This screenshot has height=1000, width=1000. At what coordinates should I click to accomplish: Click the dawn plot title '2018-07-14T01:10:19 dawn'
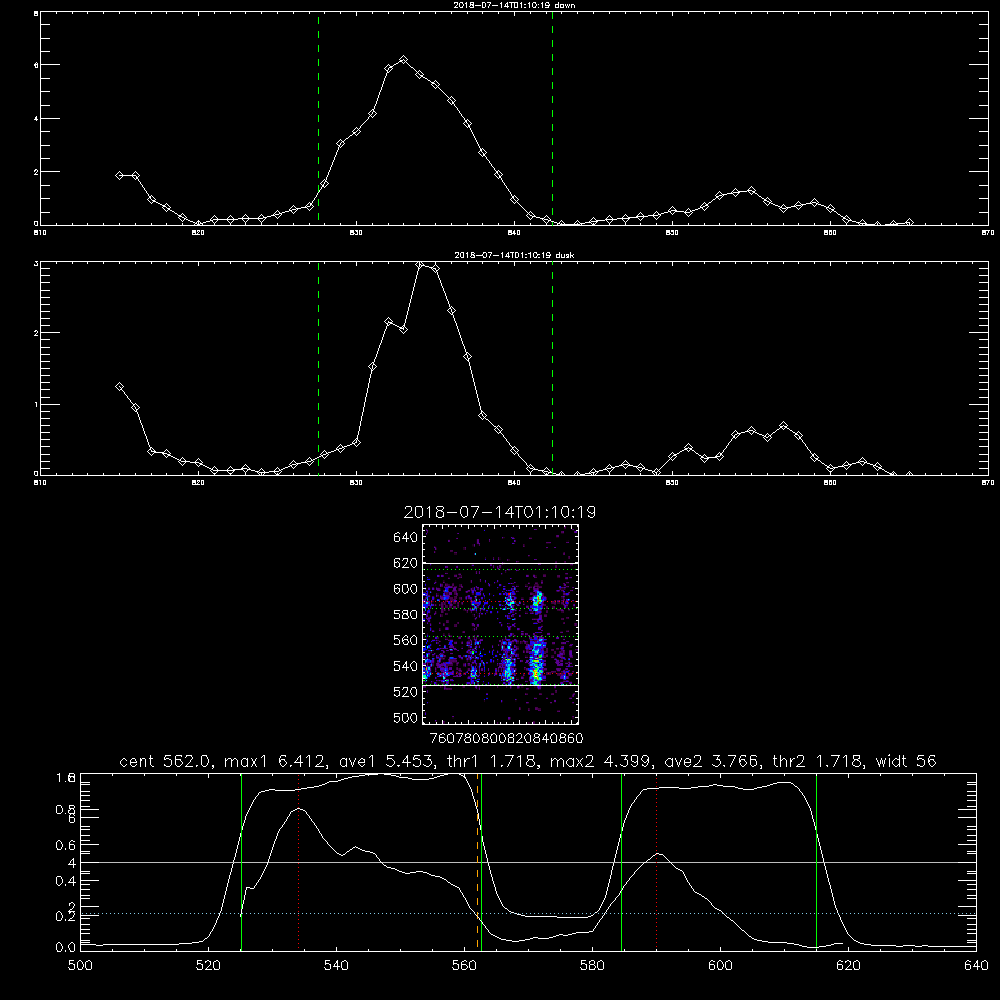point(514,4)
